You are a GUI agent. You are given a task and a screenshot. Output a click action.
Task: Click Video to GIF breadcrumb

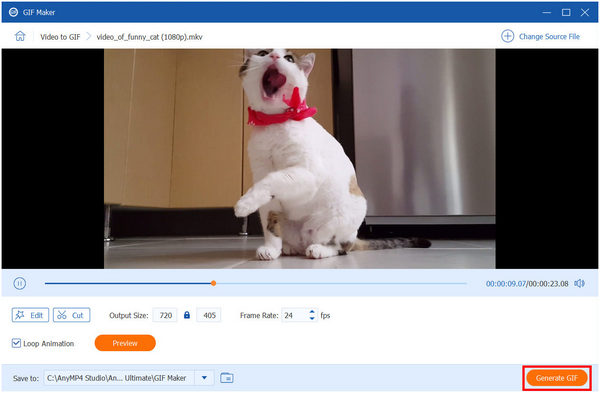point(60,37)
